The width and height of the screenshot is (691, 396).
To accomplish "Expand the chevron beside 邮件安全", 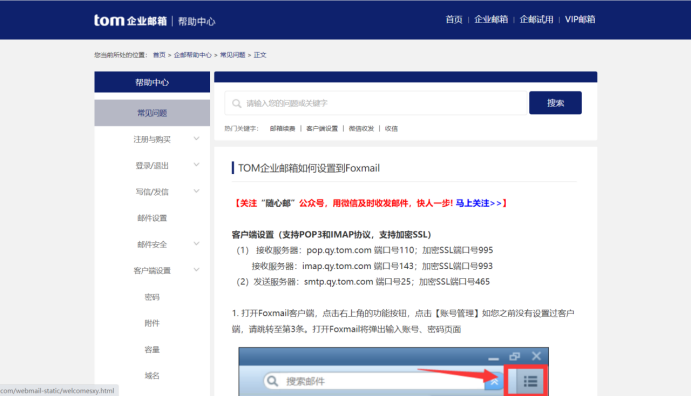I will pyautogui.click(x=197, y=244).
